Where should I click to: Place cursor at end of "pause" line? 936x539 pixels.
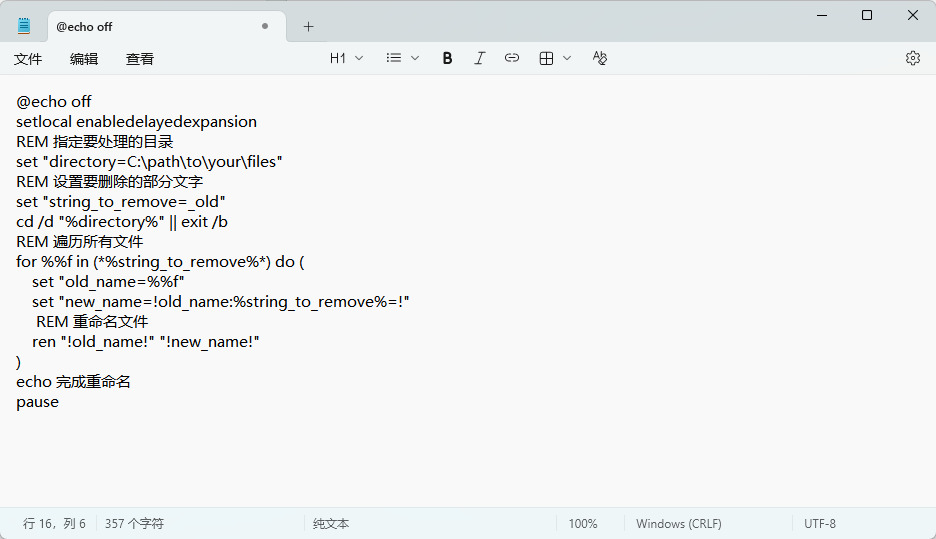[x=60, y=402]
